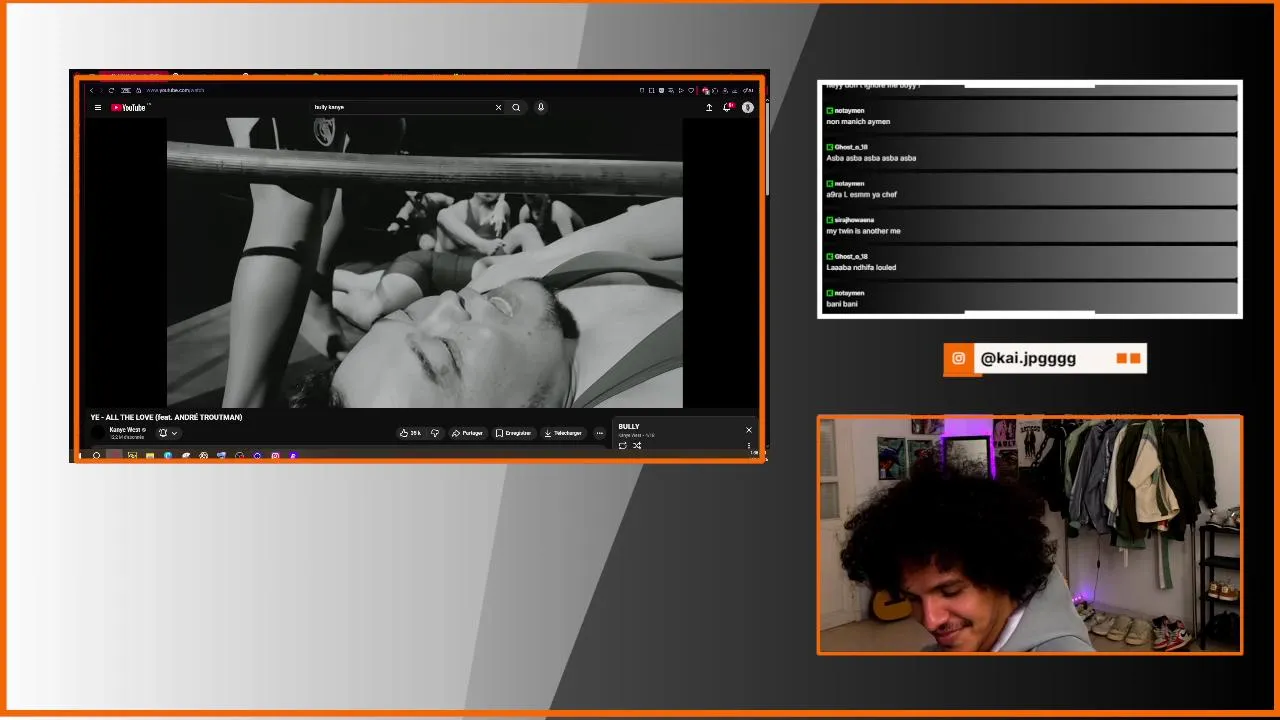Open YouTube notifications bell

pos(727,107)
